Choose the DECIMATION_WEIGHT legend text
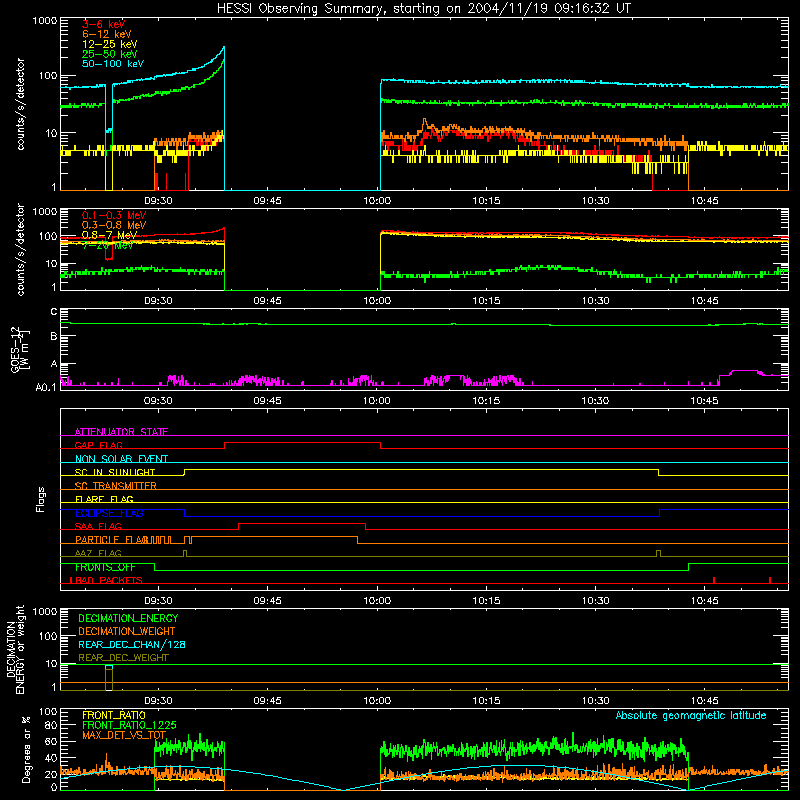The width and height of the screenshot is (800, 800). click(127, 631)
